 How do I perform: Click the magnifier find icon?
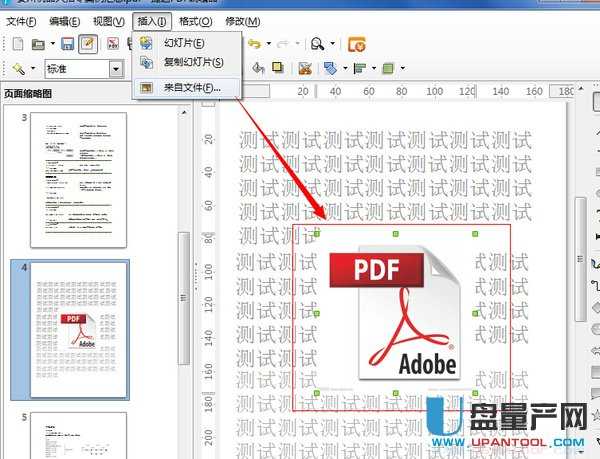click(x=317, y=44)
